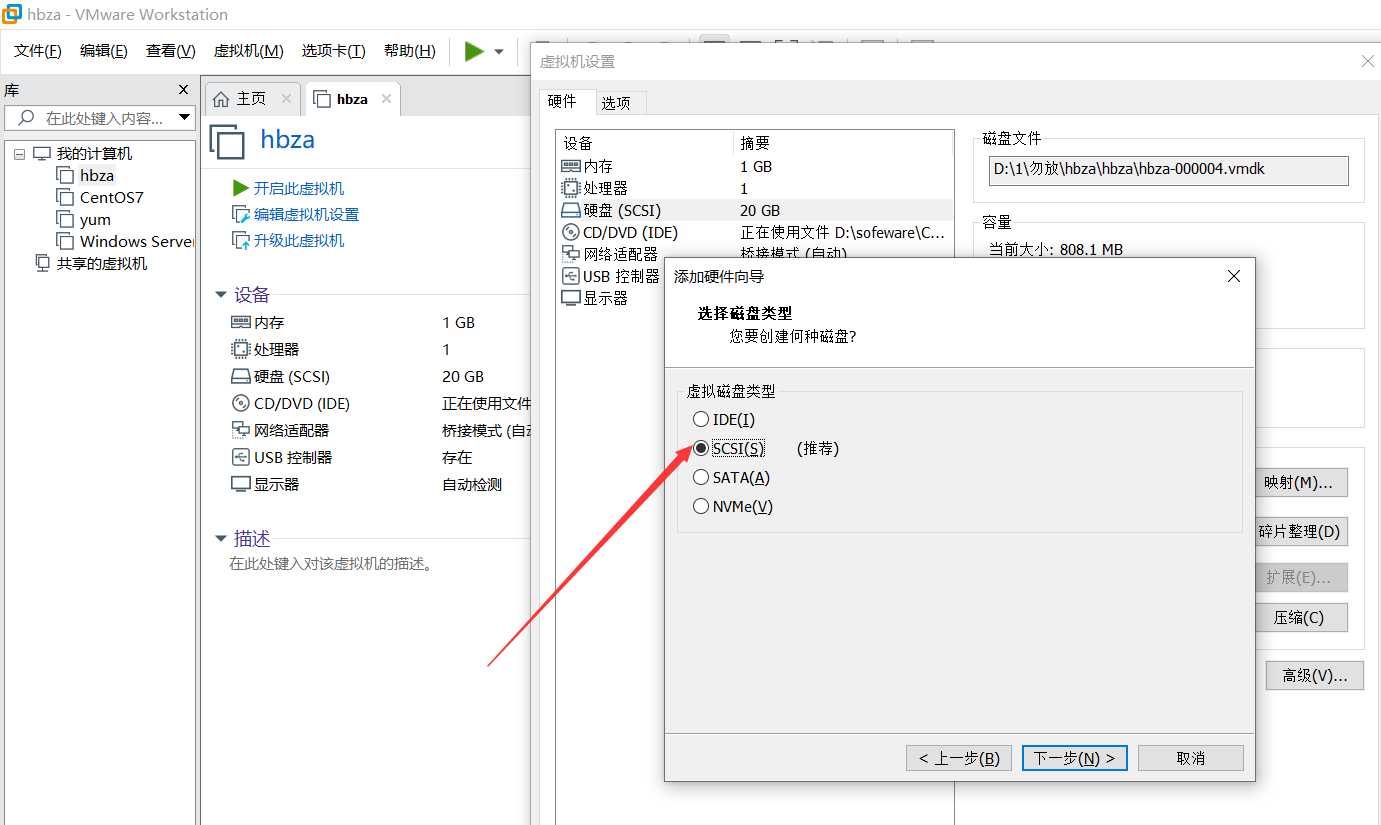Click the 共享的虚拟机 icon in library tree

(x=42, y=263)
